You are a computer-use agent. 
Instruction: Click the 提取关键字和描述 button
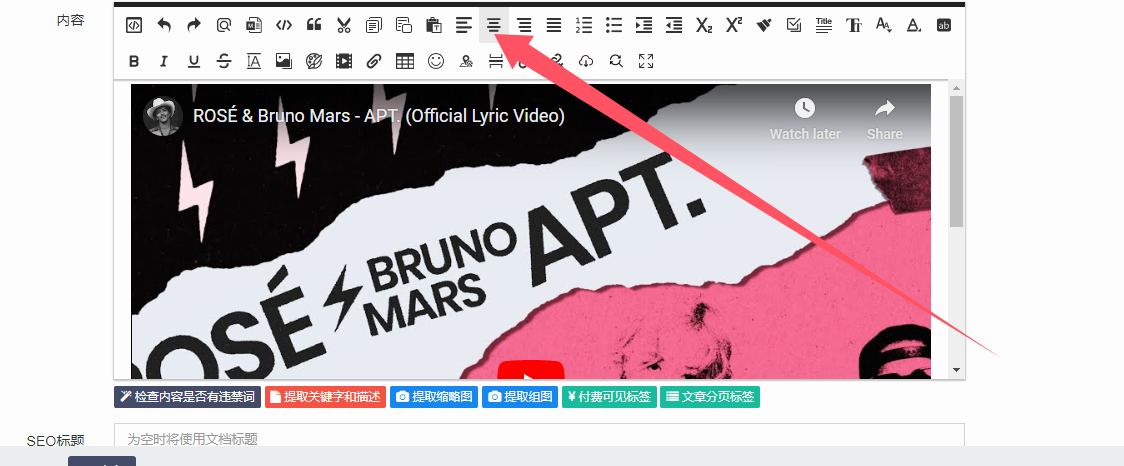pos(325,397)
